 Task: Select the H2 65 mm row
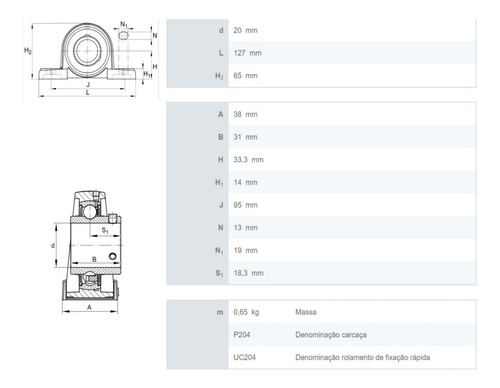(x=321, y=76)
